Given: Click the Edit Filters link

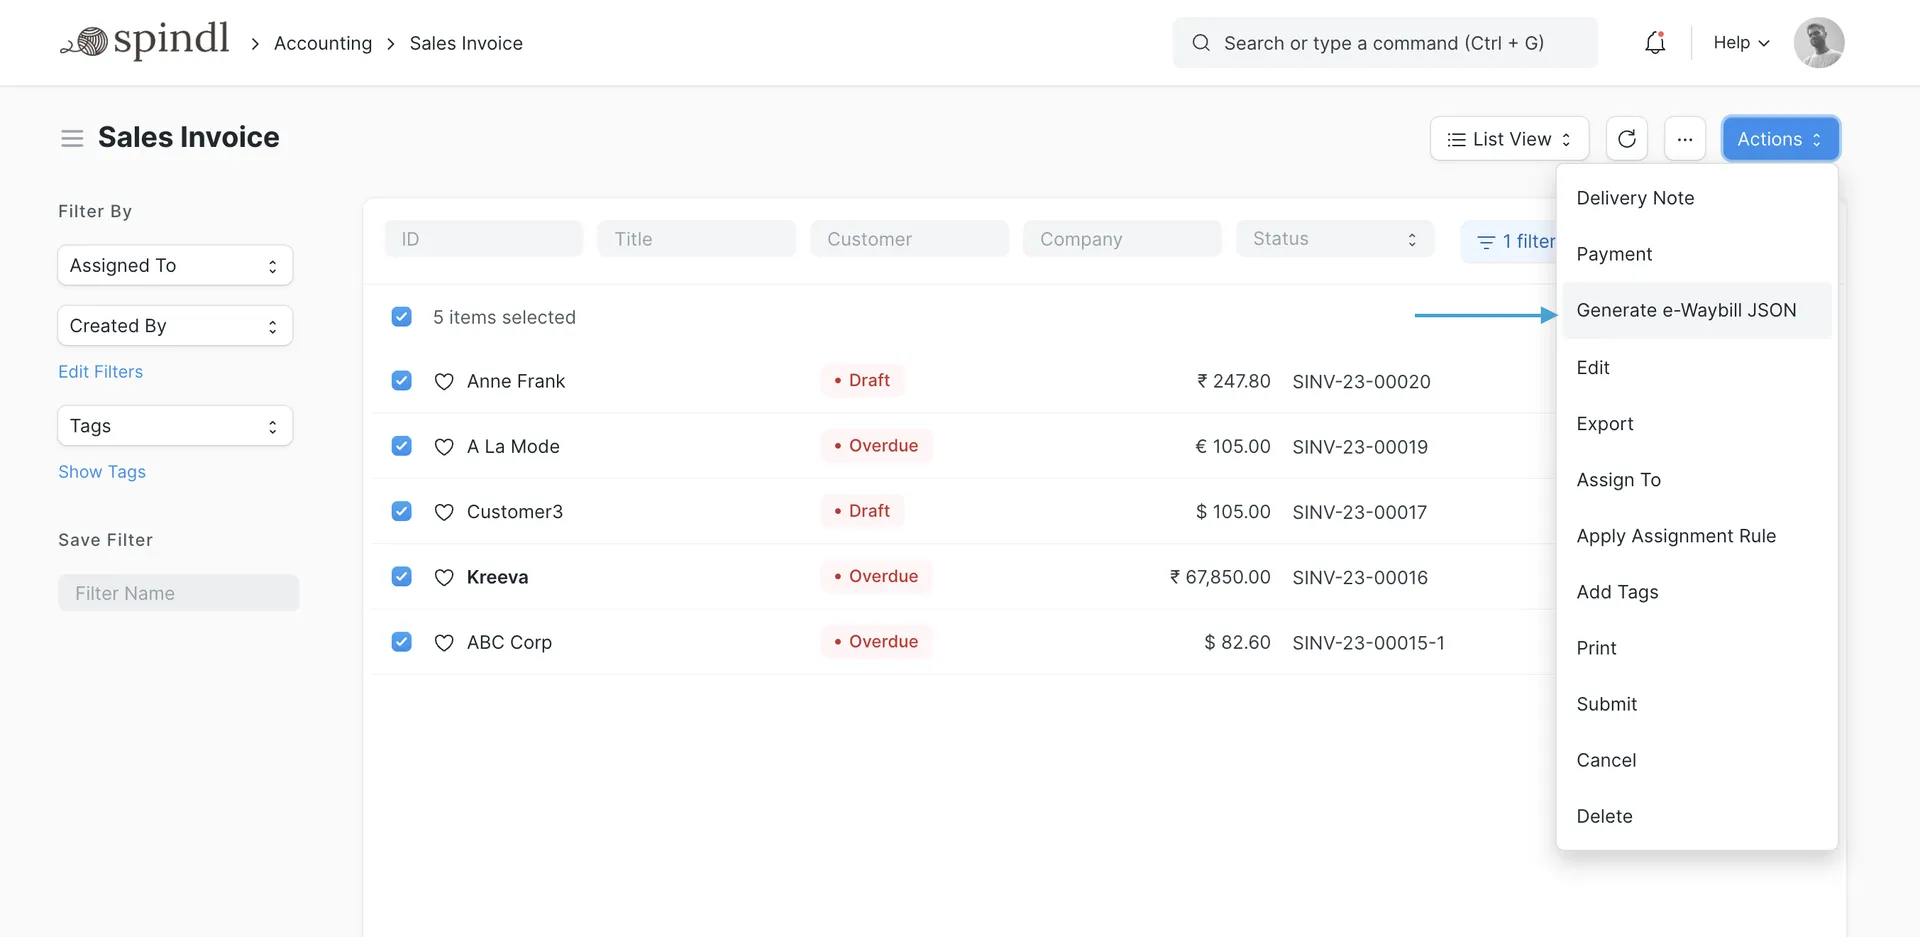Looking at the screenshot, I should pyautogui.click(x=100, y=372).
